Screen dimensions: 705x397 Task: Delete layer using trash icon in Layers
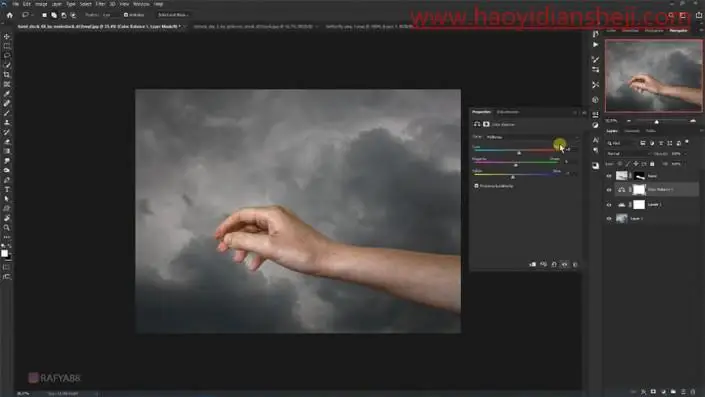pos(693,392)
